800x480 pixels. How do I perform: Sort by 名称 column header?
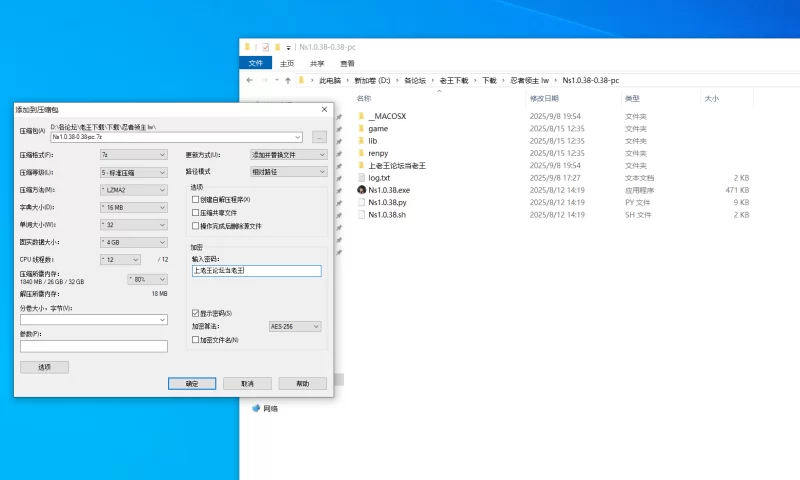point(364,98)
